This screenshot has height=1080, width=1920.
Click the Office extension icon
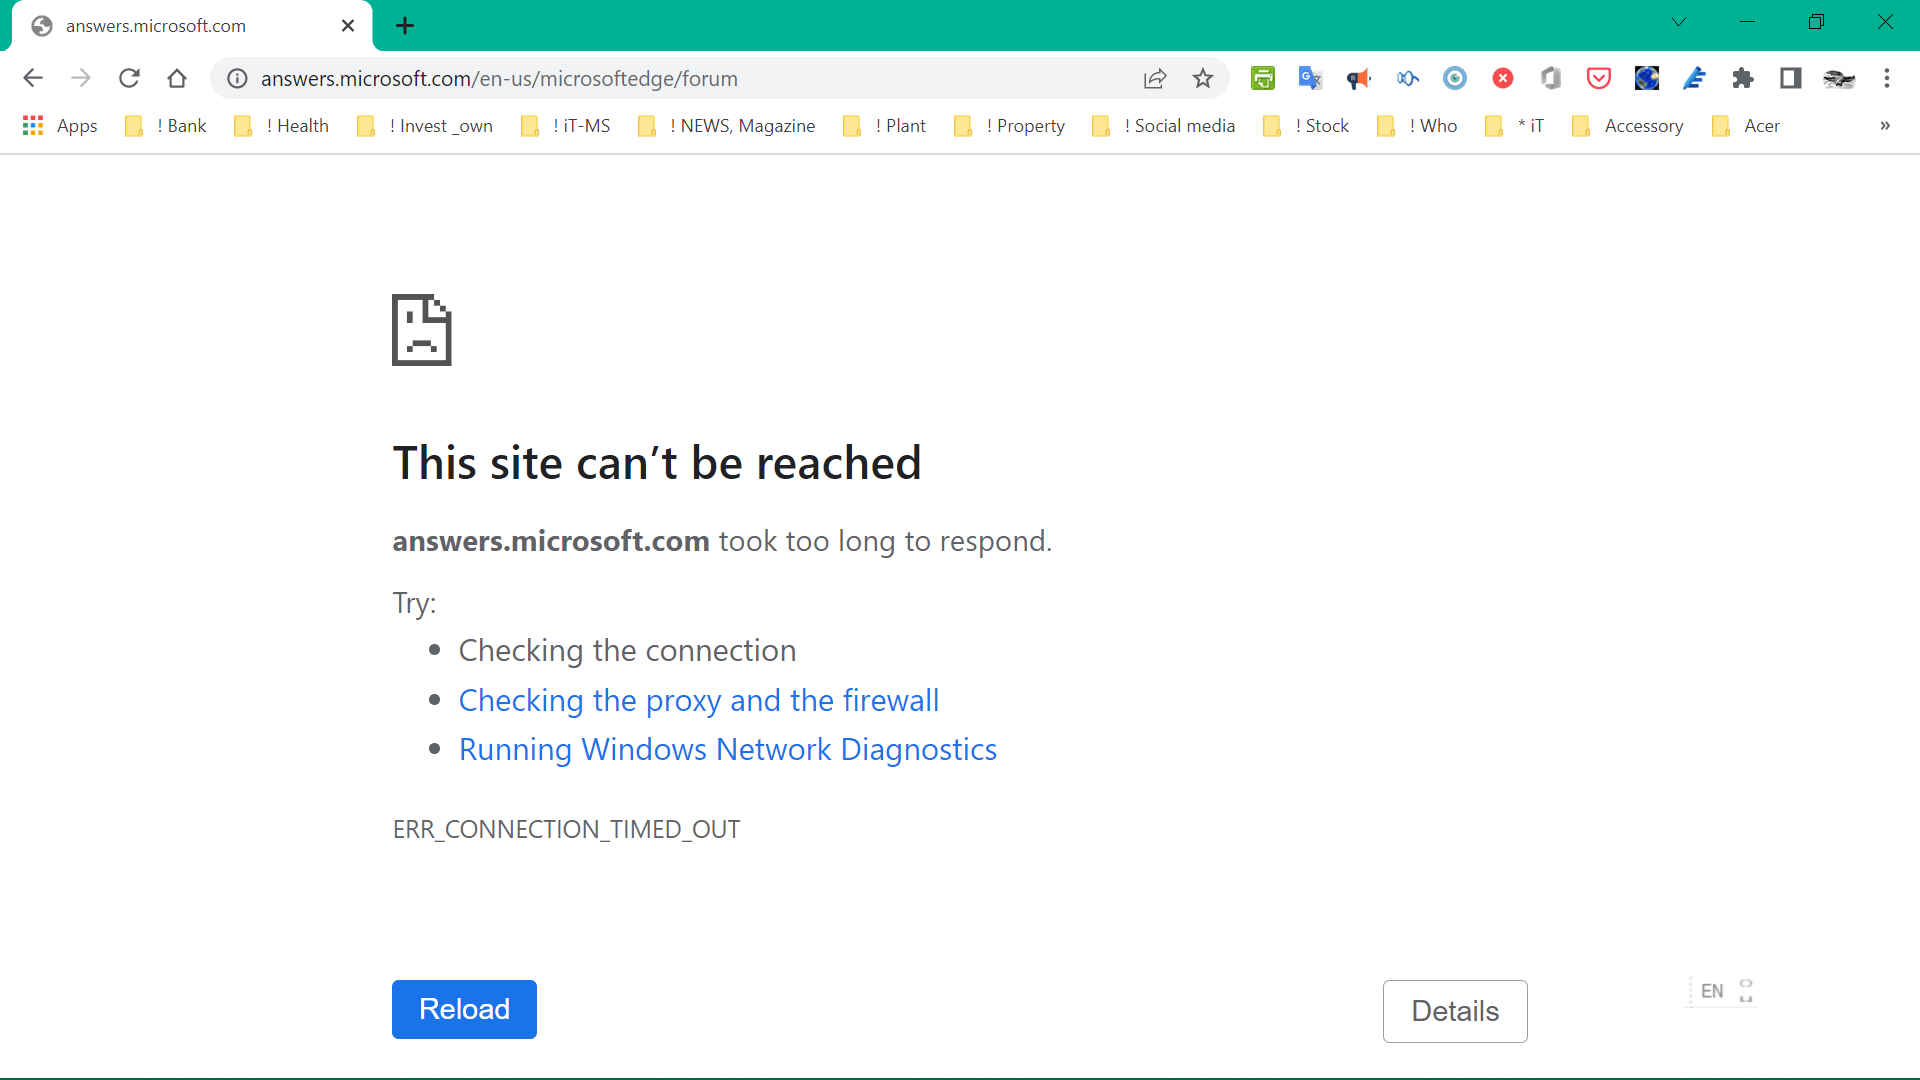(x=1550, y=78)
